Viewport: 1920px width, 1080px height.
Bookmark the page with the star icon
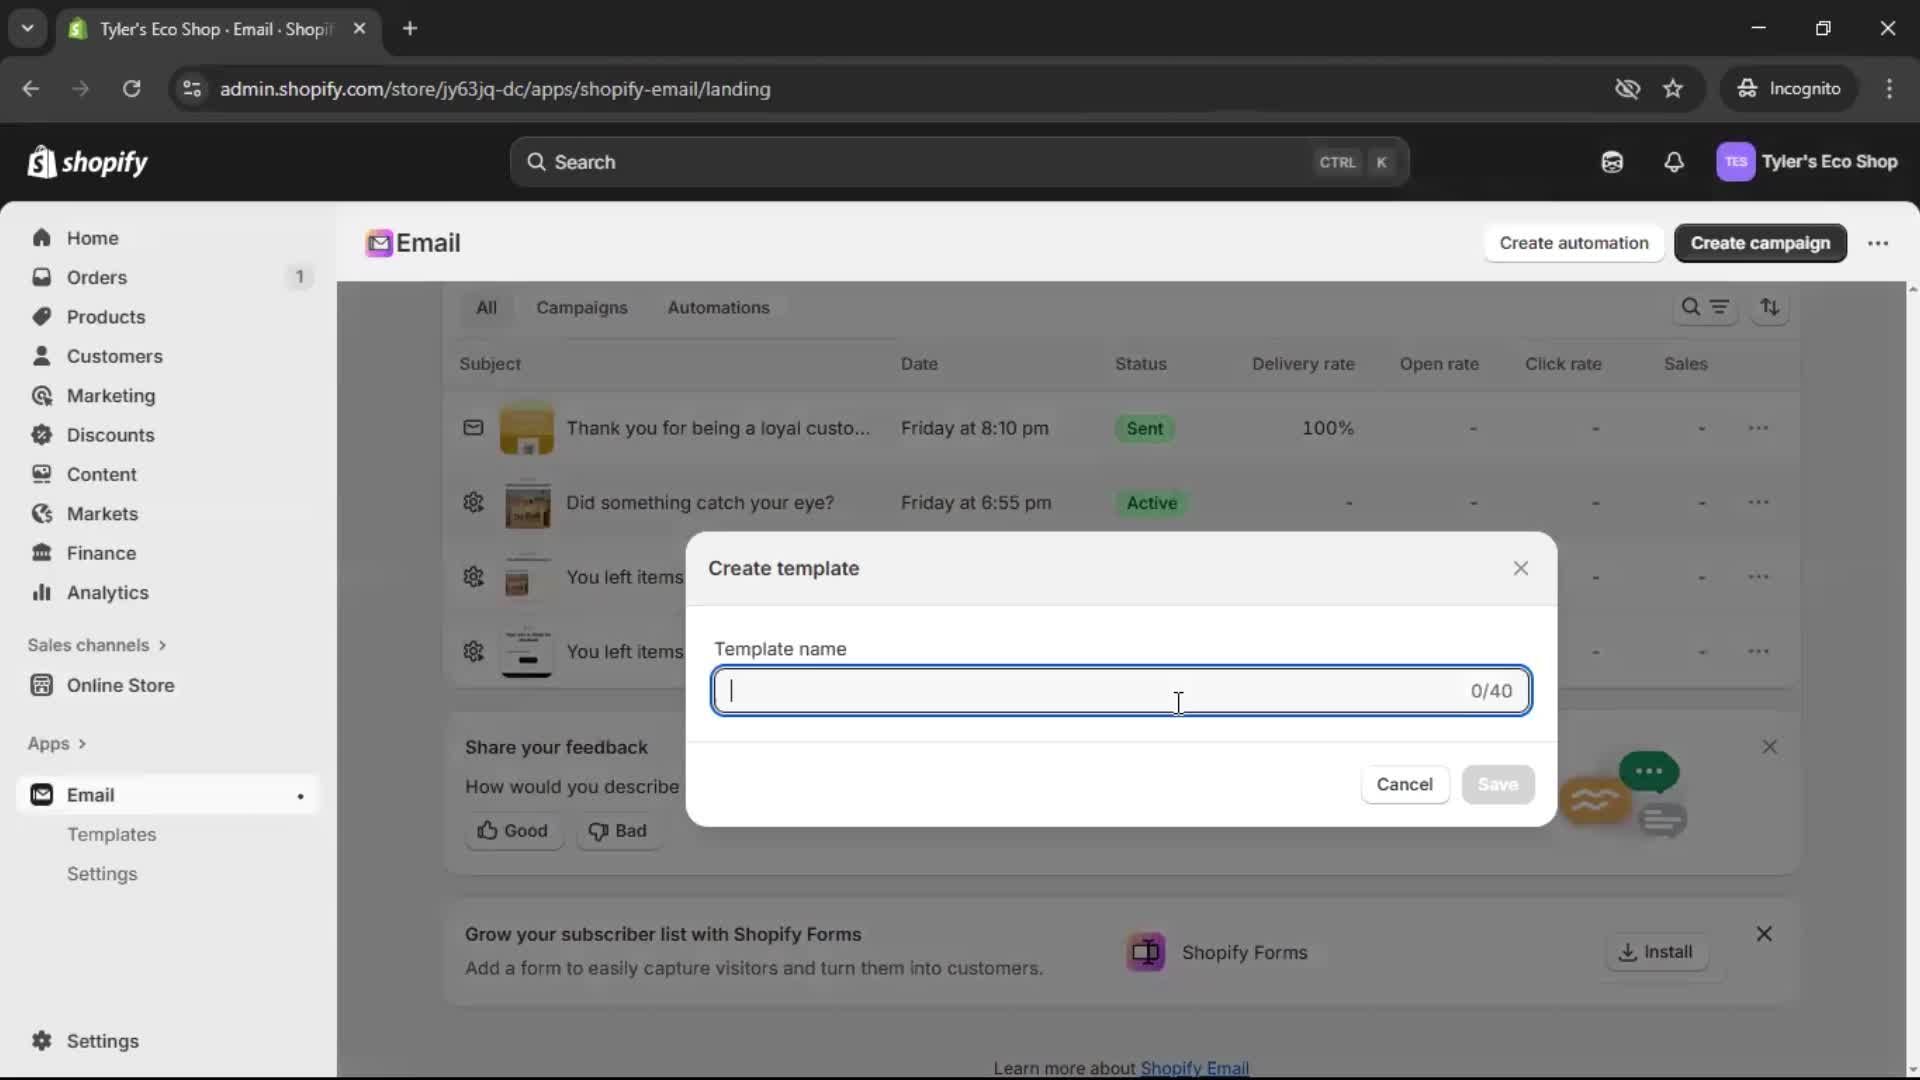(x=1673, y=89)
